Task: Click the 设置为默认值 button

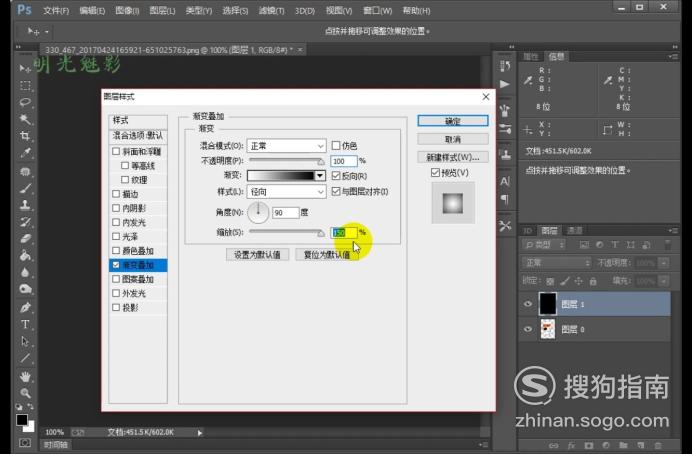Action: pyautogui.click(x=257, y=255)
